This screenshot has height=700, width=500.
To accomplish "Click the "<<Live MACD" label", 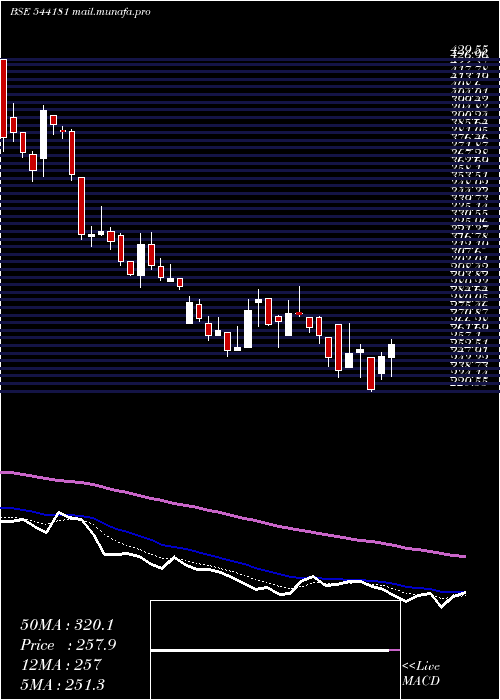I will [x=421, y=674].
